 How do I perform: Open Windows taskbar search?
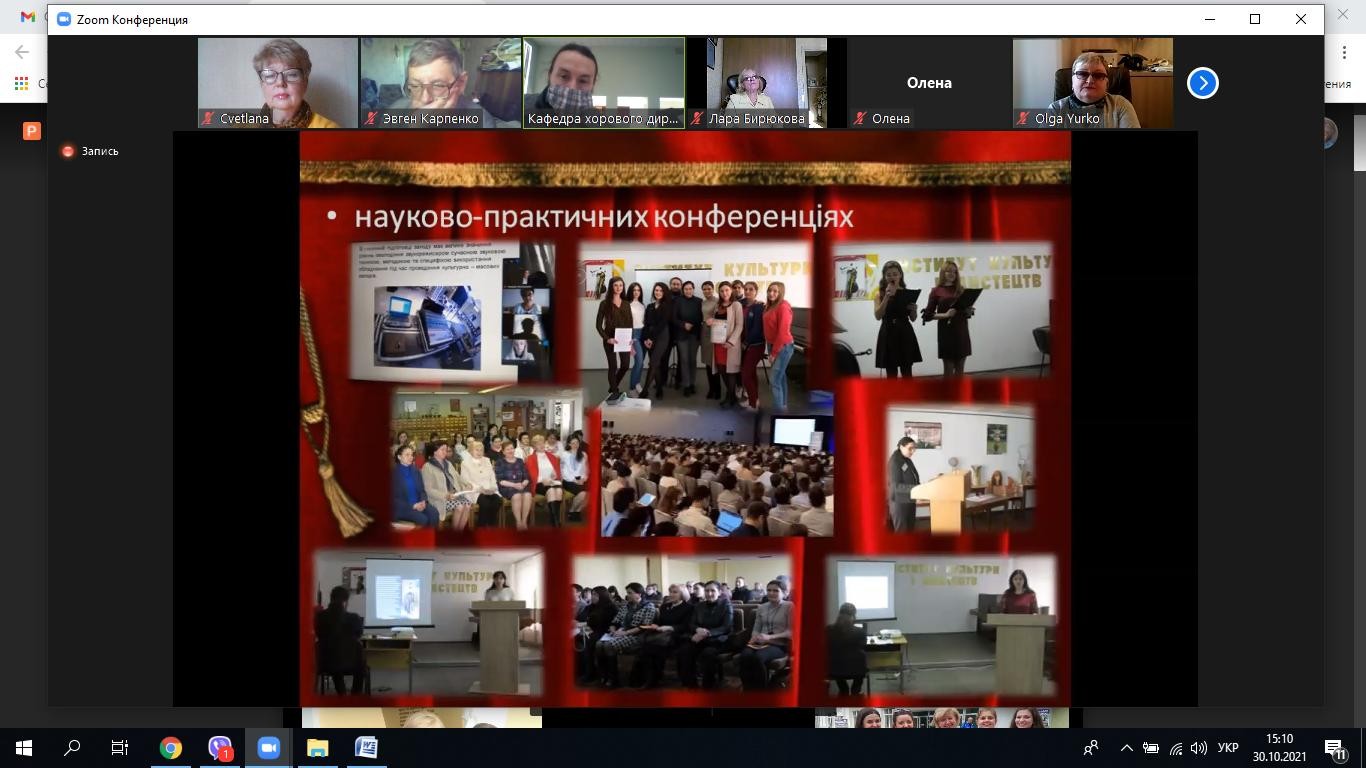[72, 747]
